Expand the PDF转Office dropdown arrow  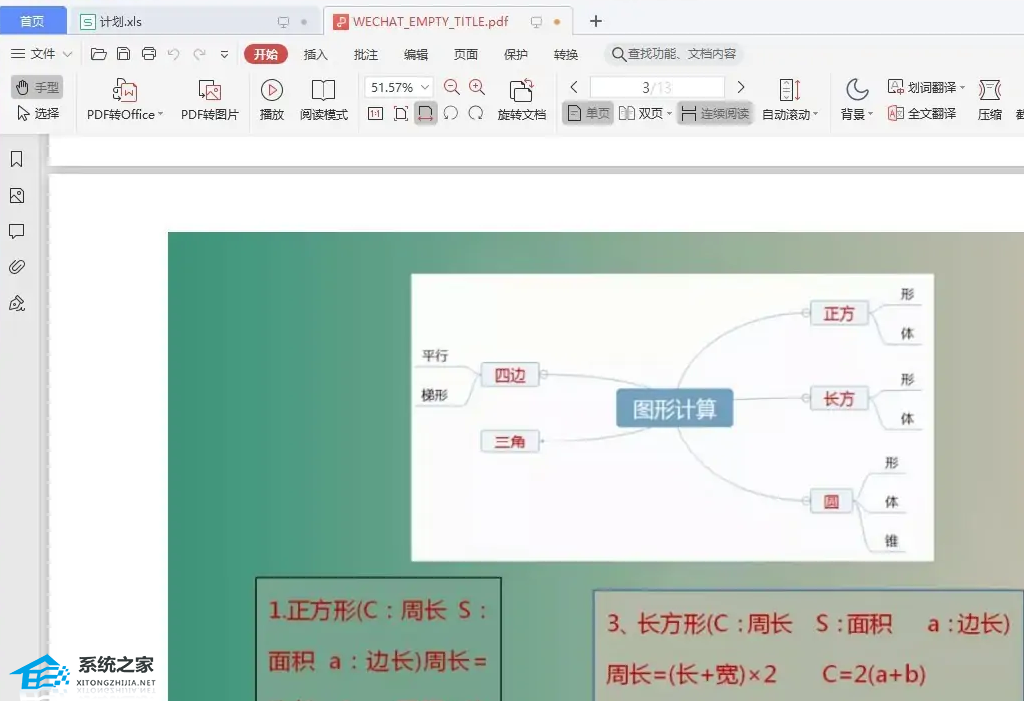click(x=160, y=114)
